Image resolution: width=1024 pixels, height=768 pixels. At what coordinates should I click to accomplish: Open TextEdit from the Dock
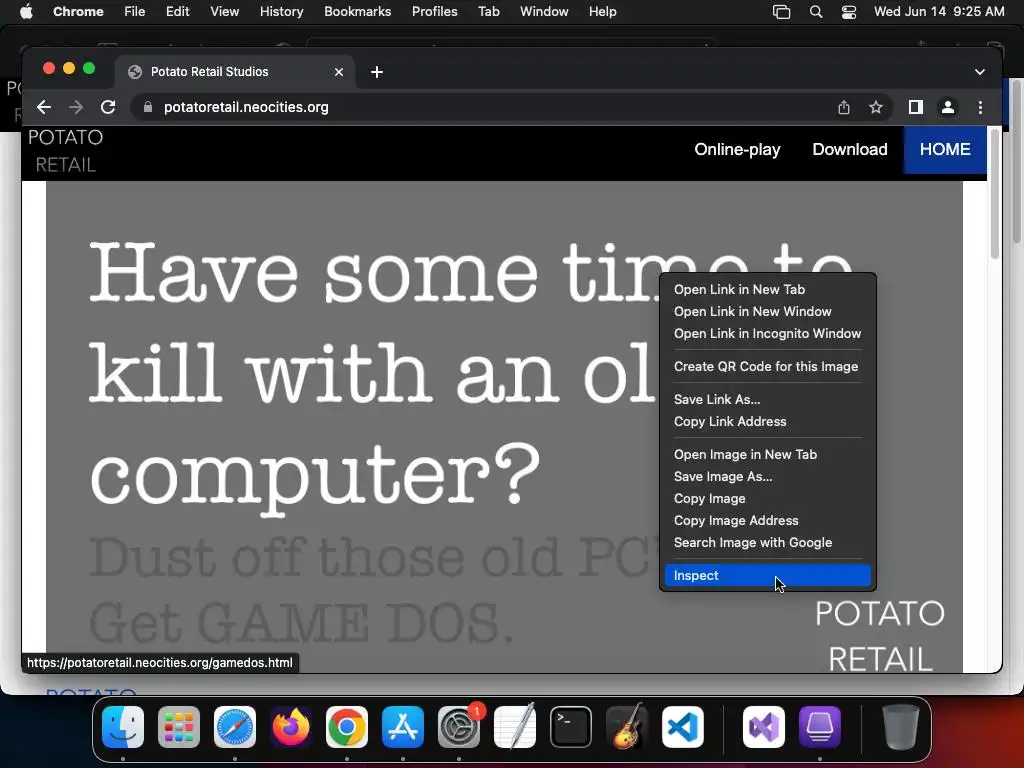click(x=515, y=727)
